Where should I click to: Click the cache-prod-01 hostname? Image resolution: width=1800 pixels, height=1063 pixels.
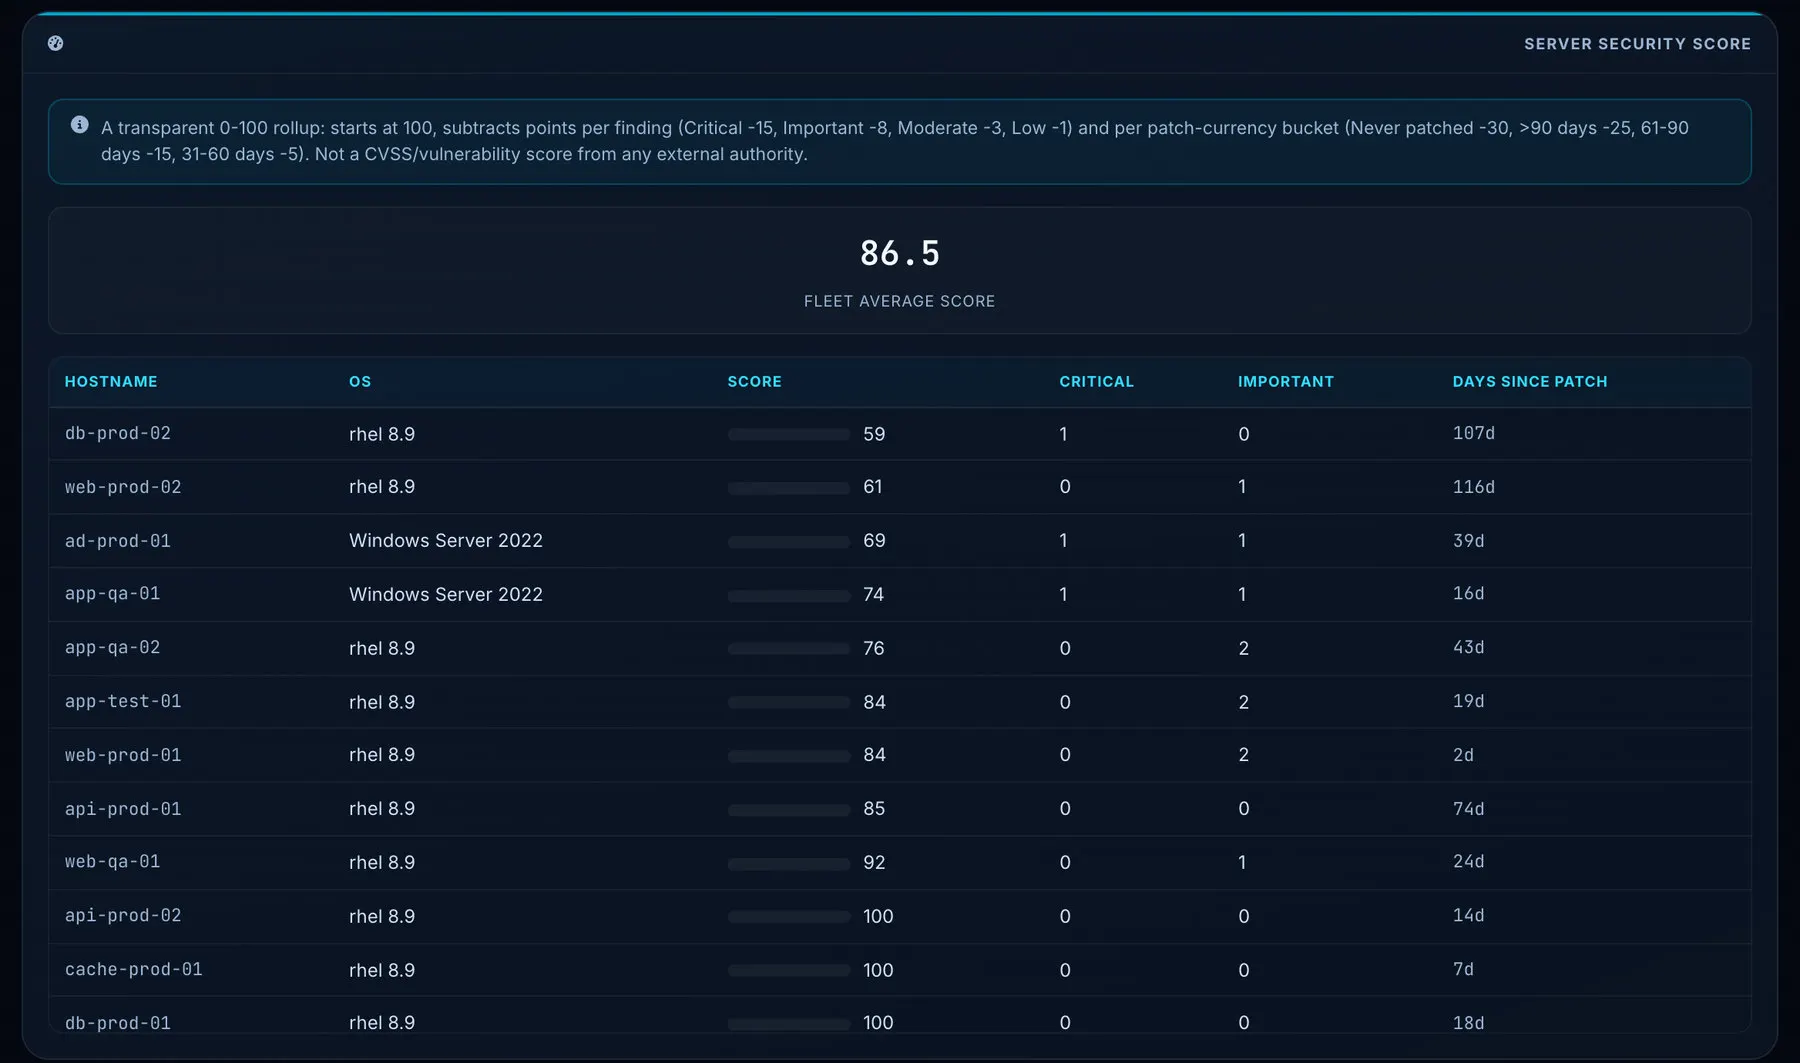(x=134, y=969)
